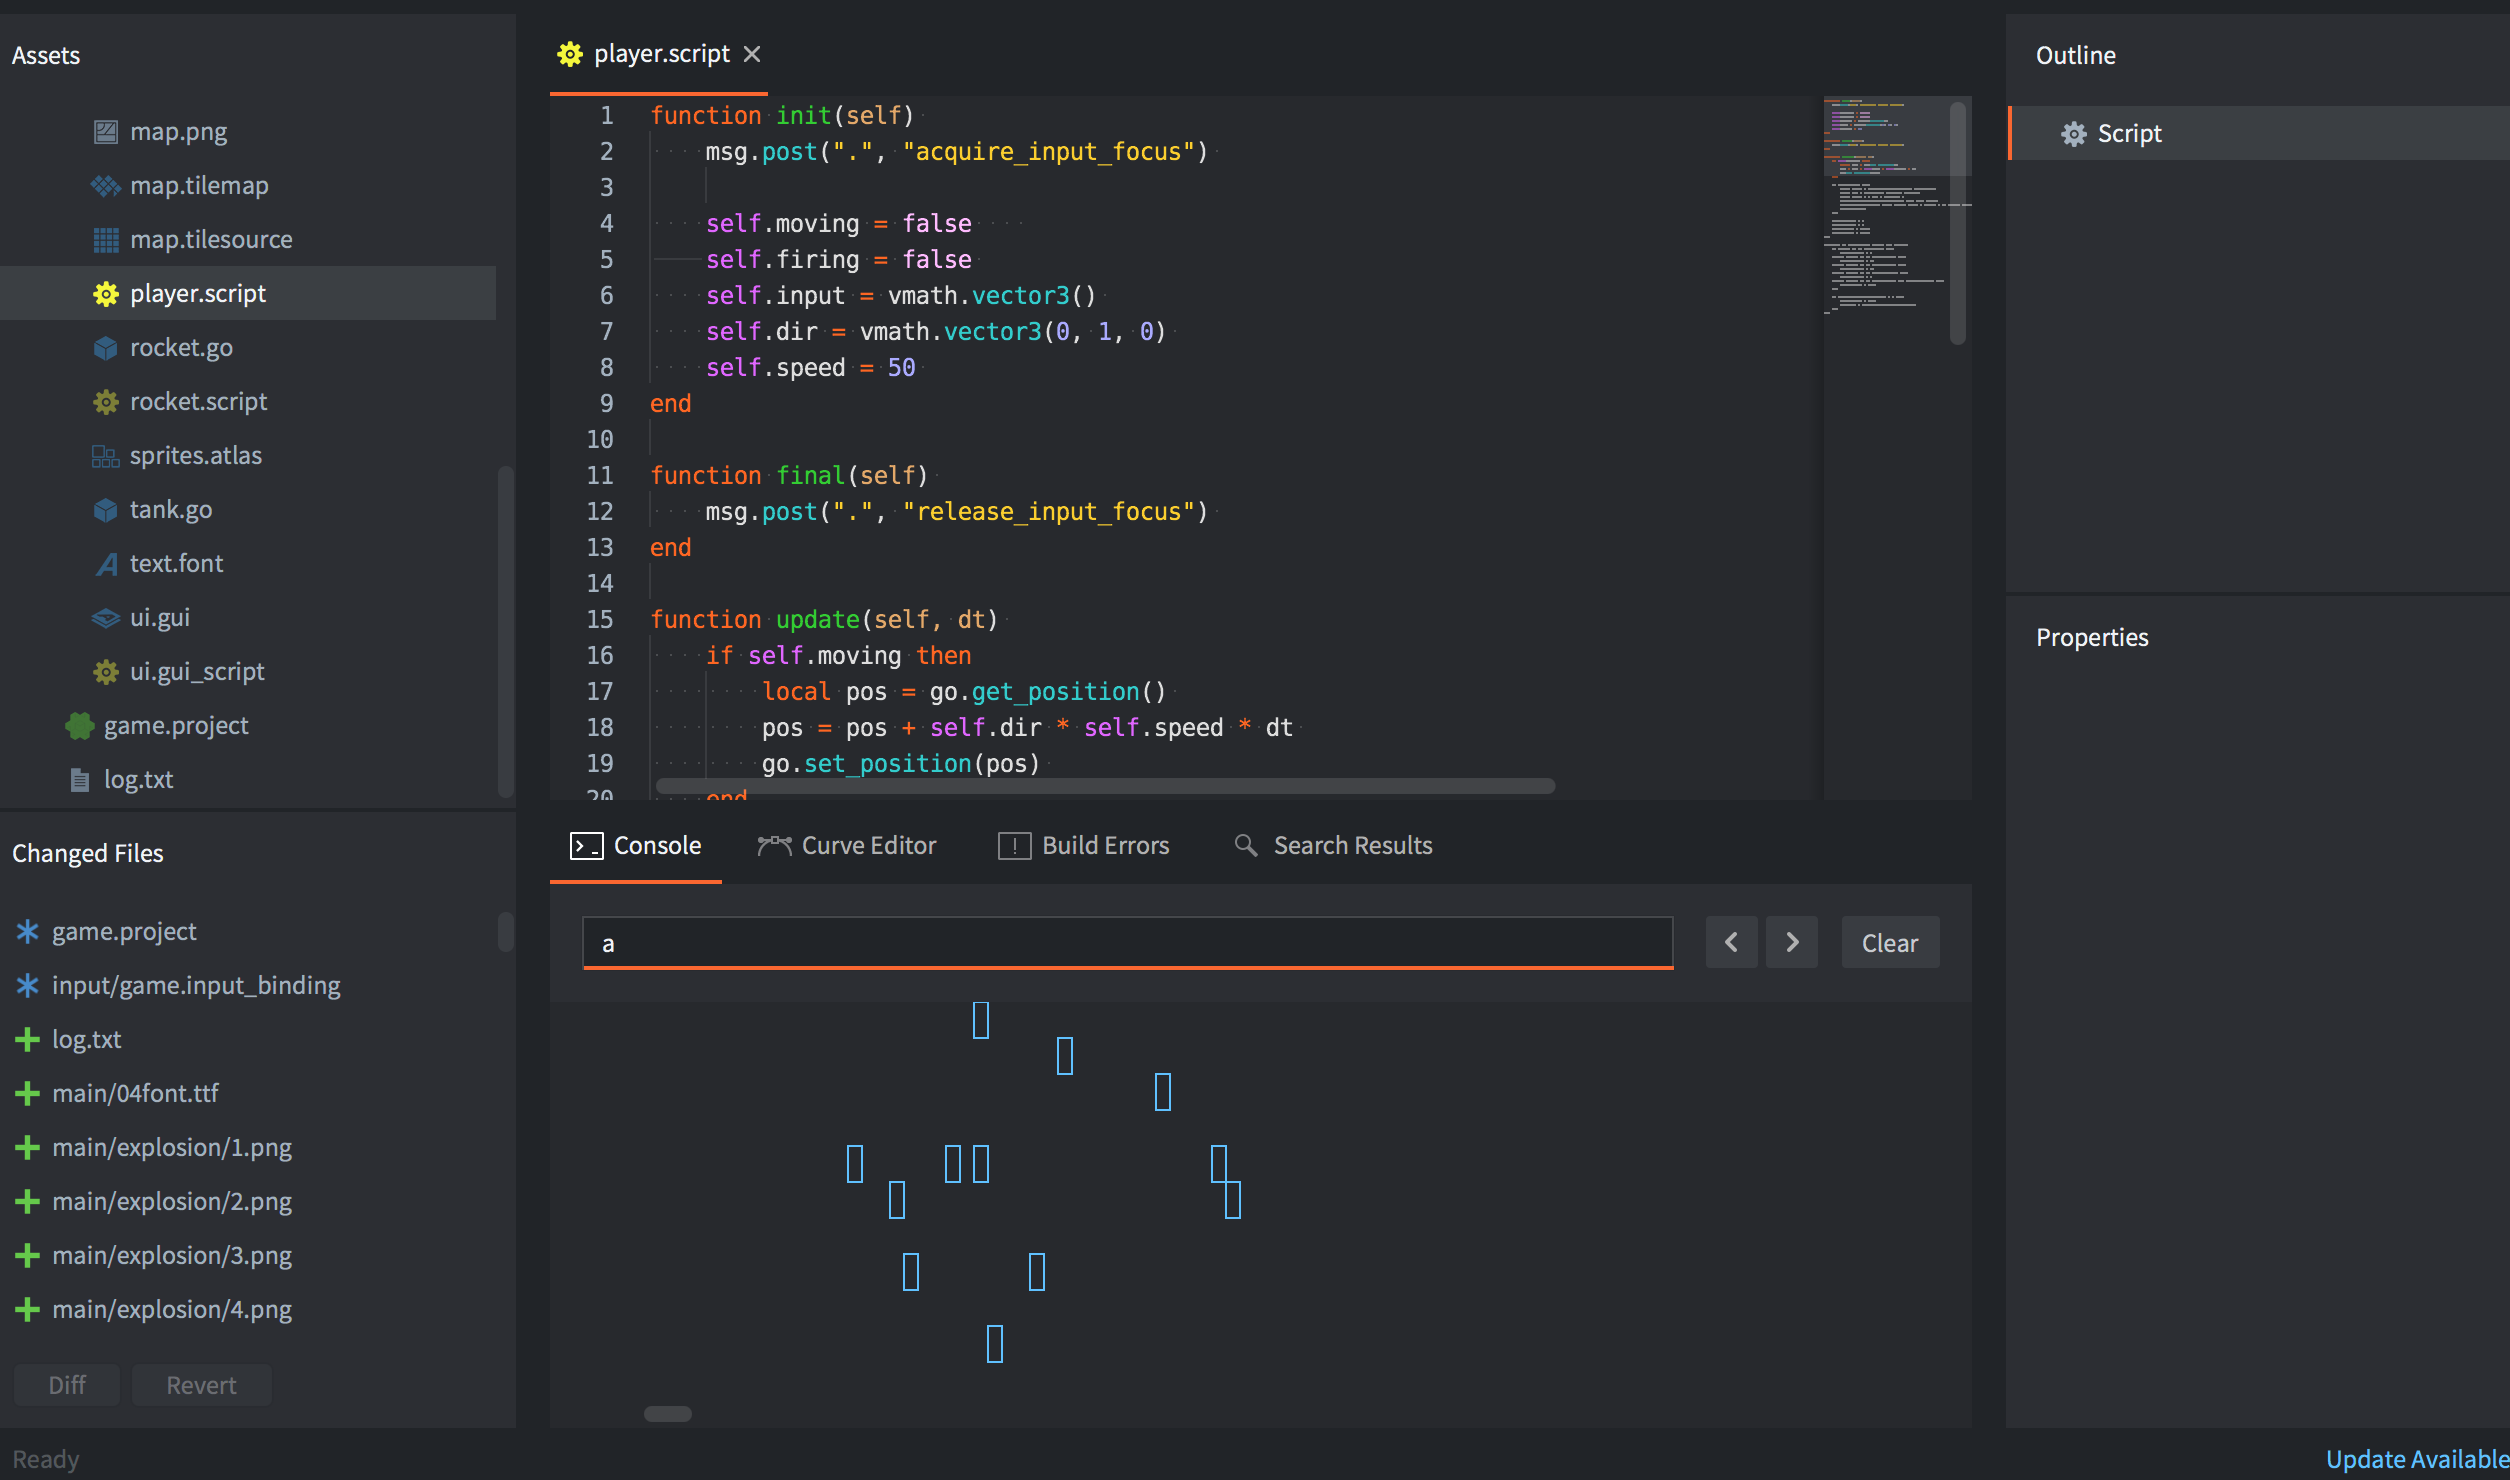The image size is (2510, 1480).
Task: Click the log.txt document icon in Assets
Action: coord(80,780)
